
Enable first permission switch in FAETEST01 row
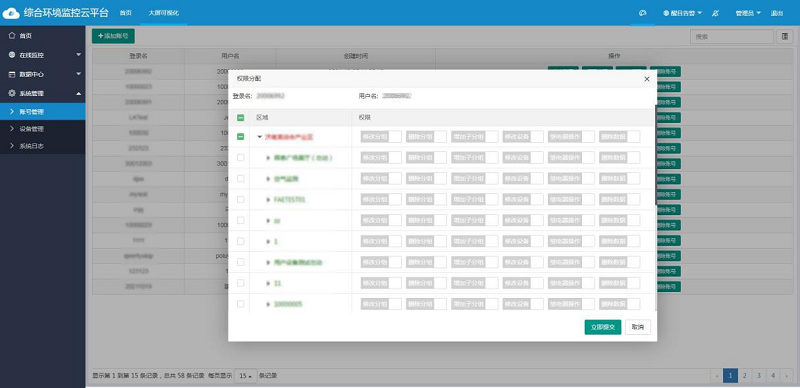point(381,200)
